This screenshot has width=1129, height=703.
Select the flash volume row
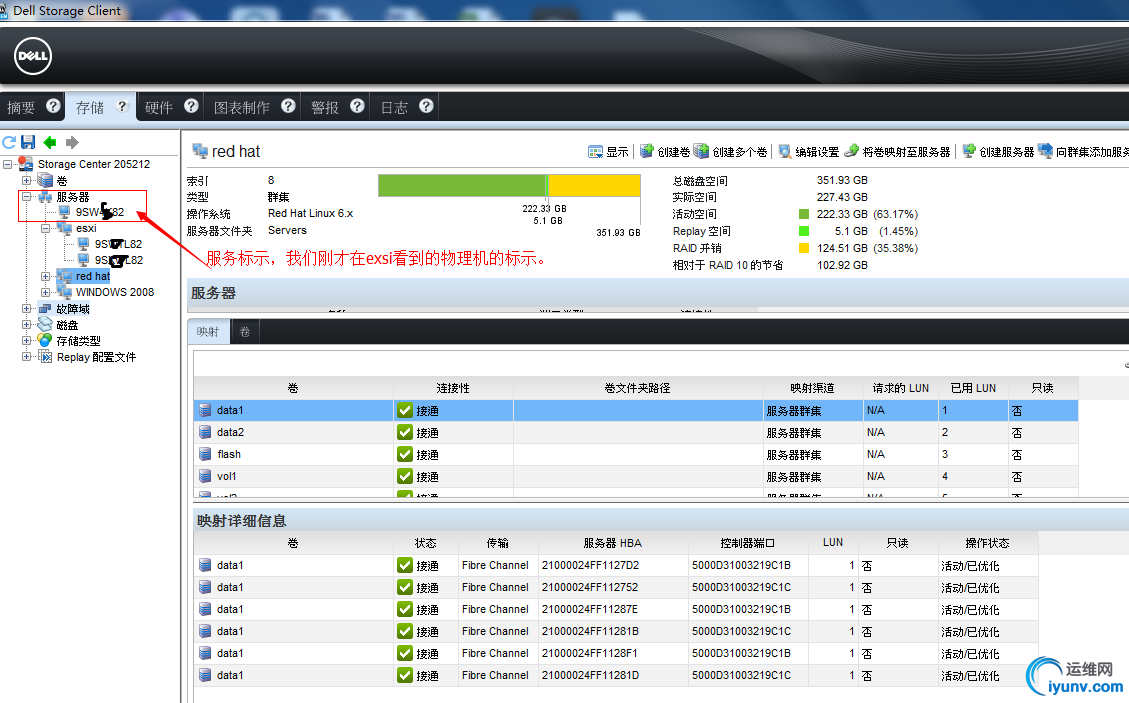tap(636, 455)
